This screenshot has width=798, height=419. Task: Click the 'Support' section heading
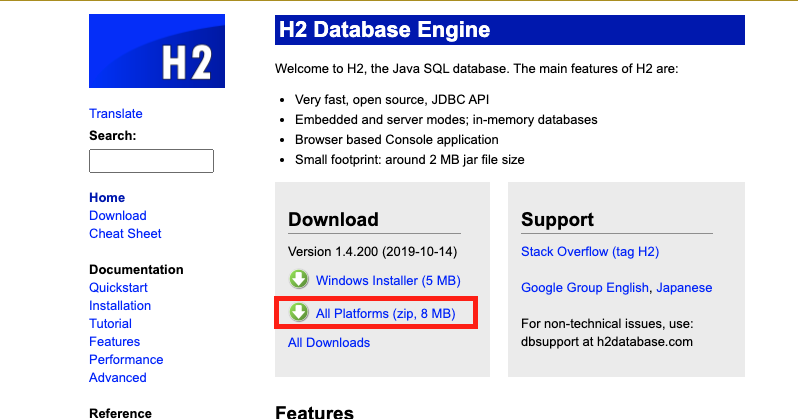point(557,219)
